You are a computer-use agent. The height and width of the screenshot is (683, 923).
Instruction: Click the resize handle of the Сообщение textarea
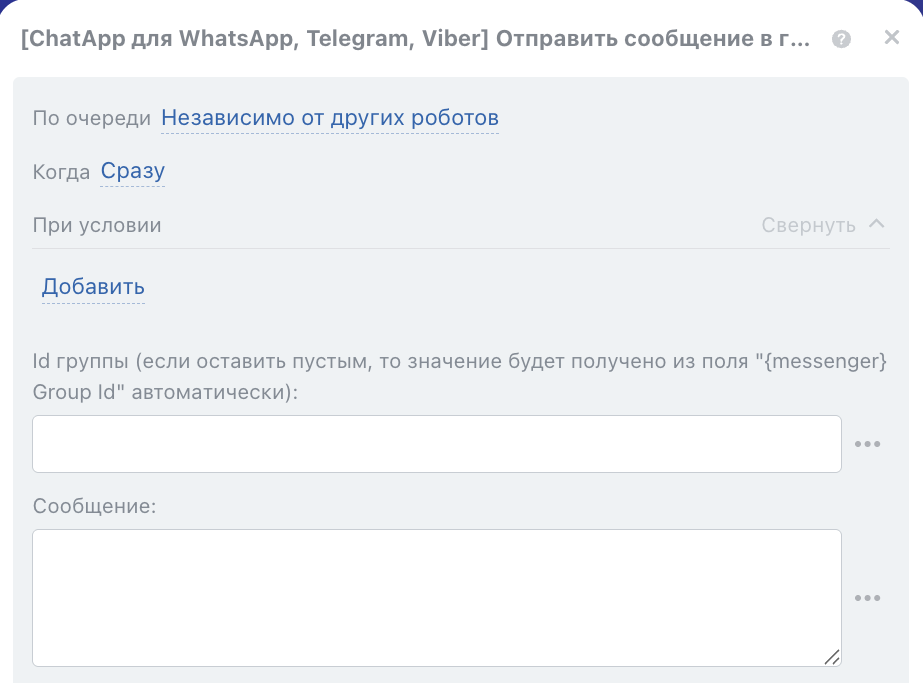coord(831,656)
